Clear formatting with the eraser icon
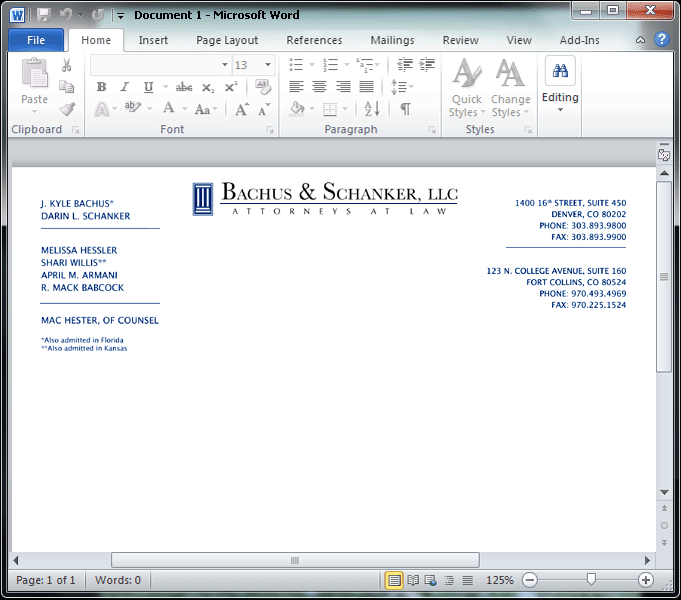Image resolution: width=681 pixels, height=600 pixels. tap(263, 86)
